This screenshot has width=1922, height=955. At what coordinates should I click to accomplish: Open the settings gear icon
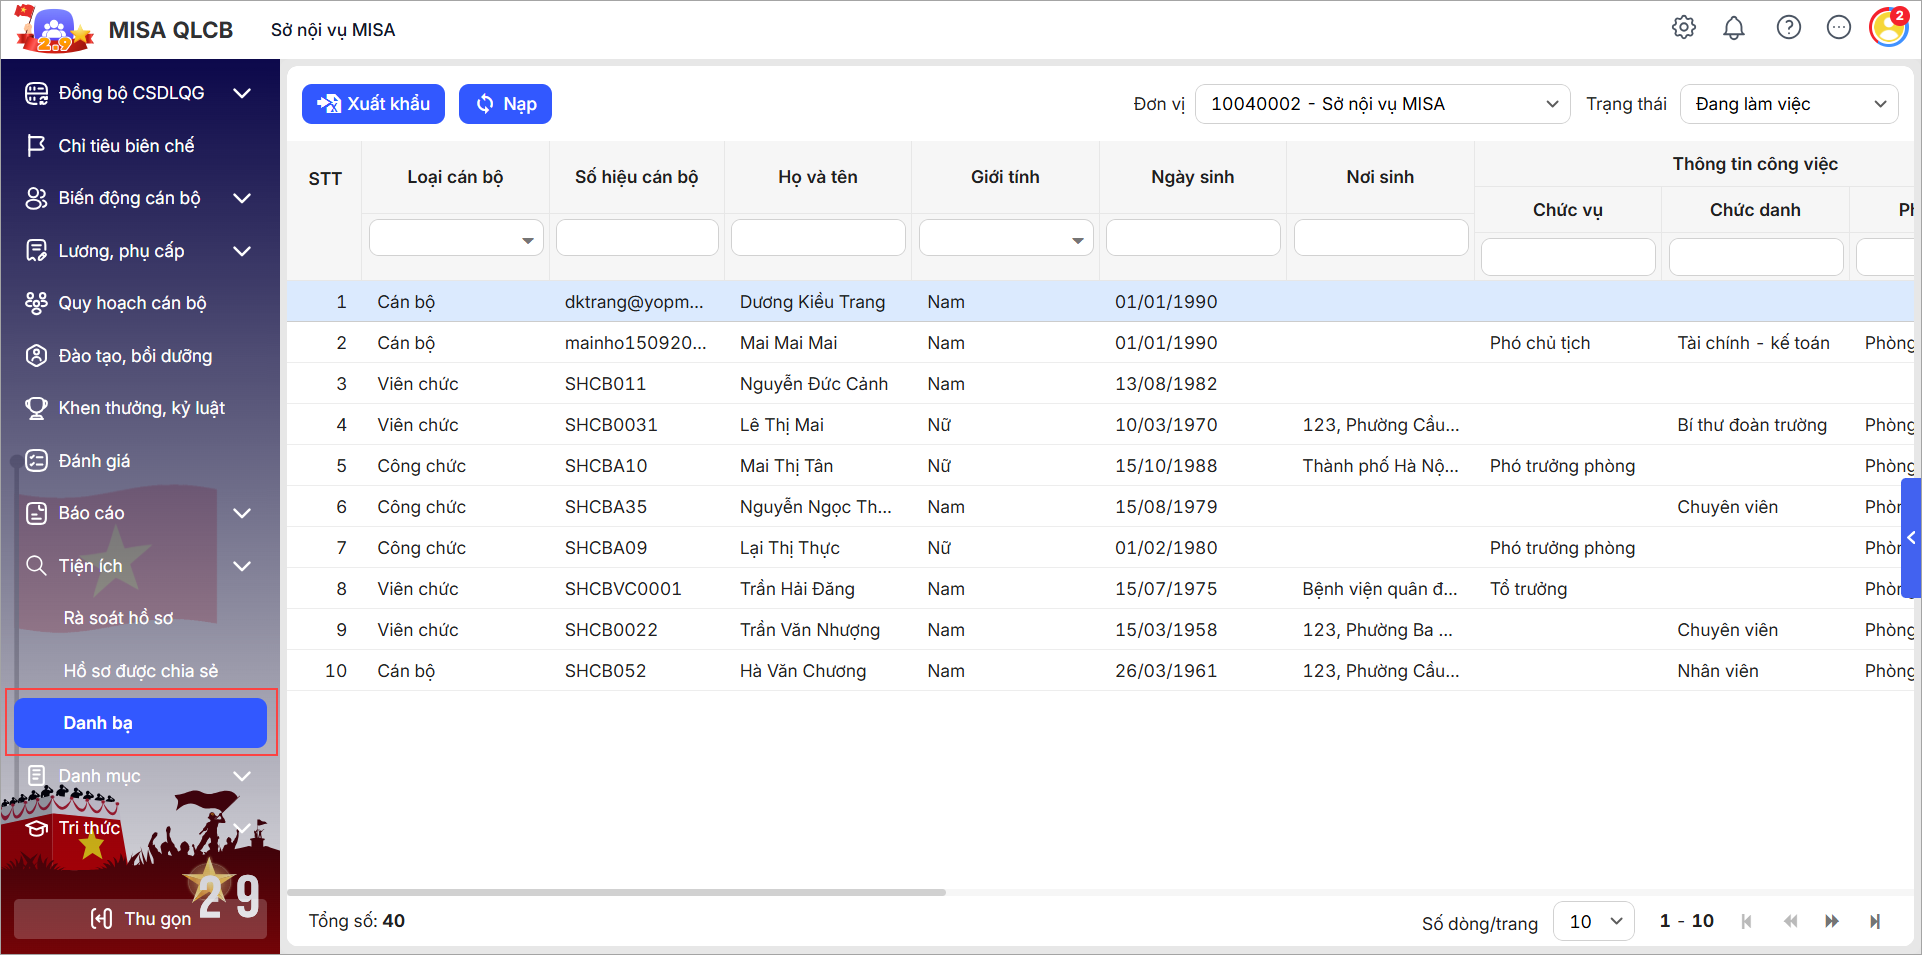[1684, 28]
